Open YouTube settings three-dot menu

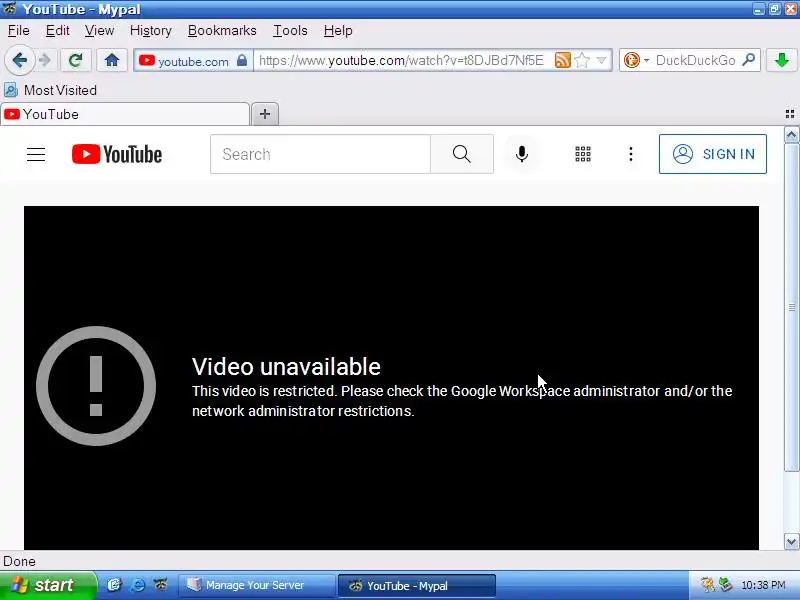631,154
